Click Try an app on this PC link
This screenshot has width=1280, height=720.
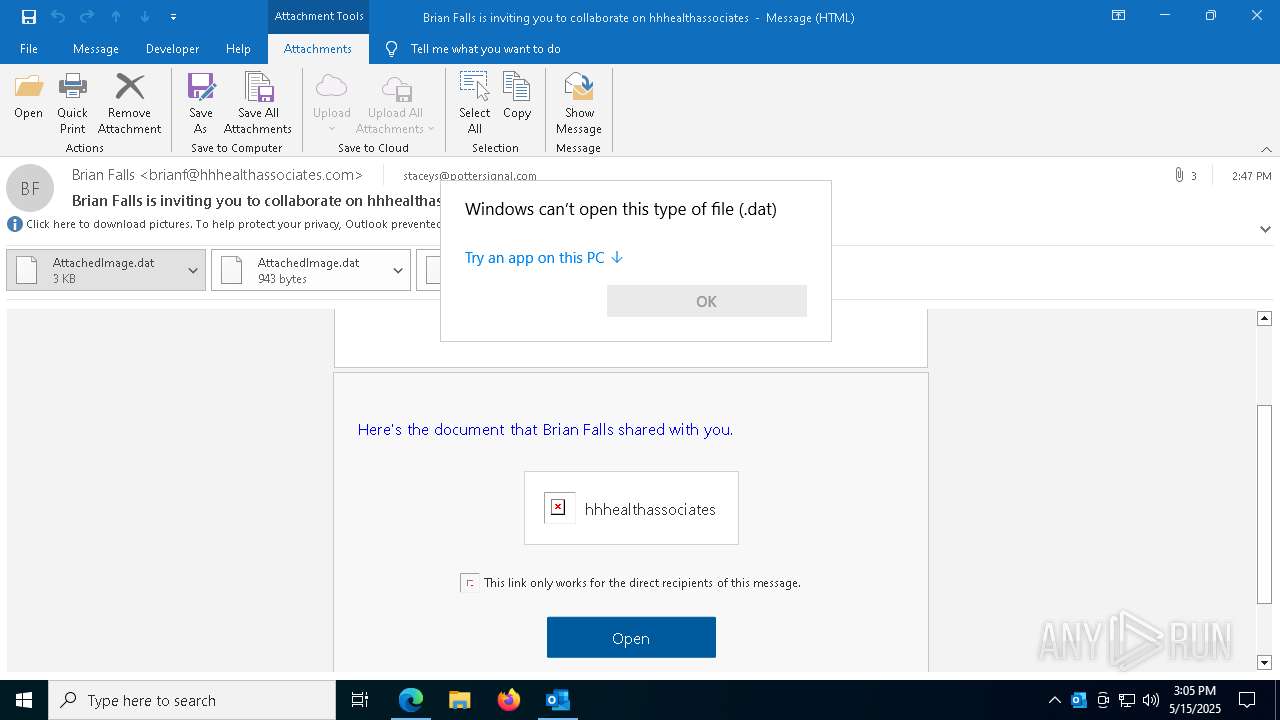tap(544, 258)
